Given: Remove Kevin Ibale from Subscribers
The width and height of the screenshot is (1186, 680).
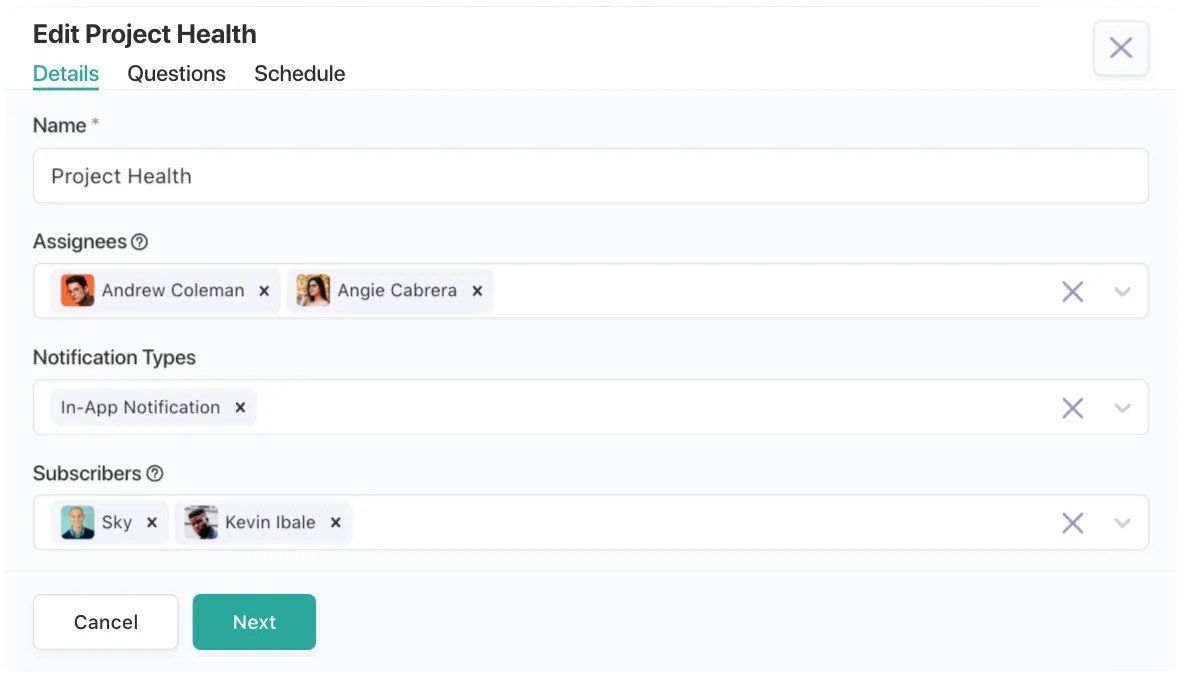Looking at the screenshot, I should 336,522.
